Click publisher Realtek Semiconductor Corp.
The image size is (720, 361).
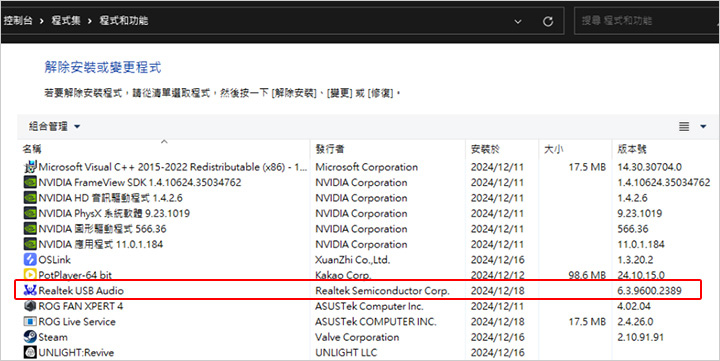(x=382, y=290)
